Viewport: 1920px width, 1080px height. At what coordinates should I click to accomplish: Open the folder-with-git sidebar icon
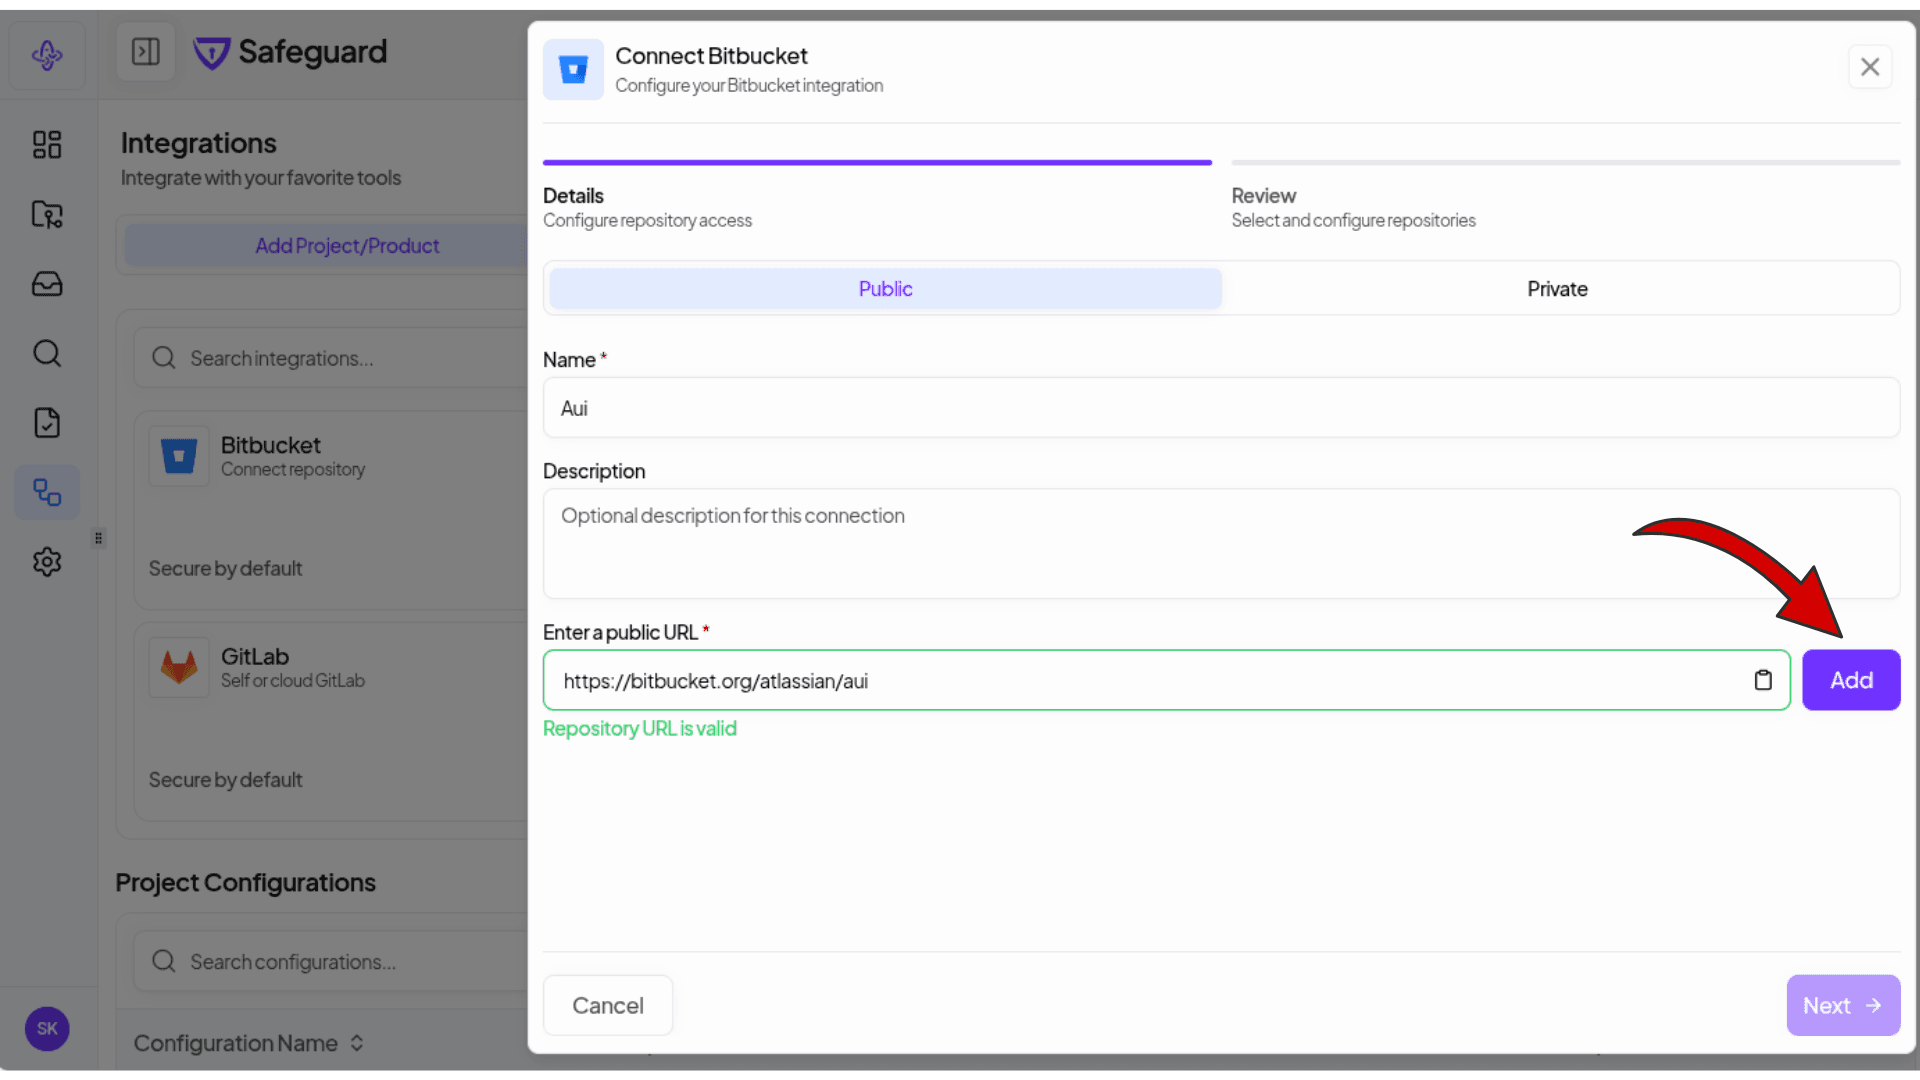tap(47, 214)
